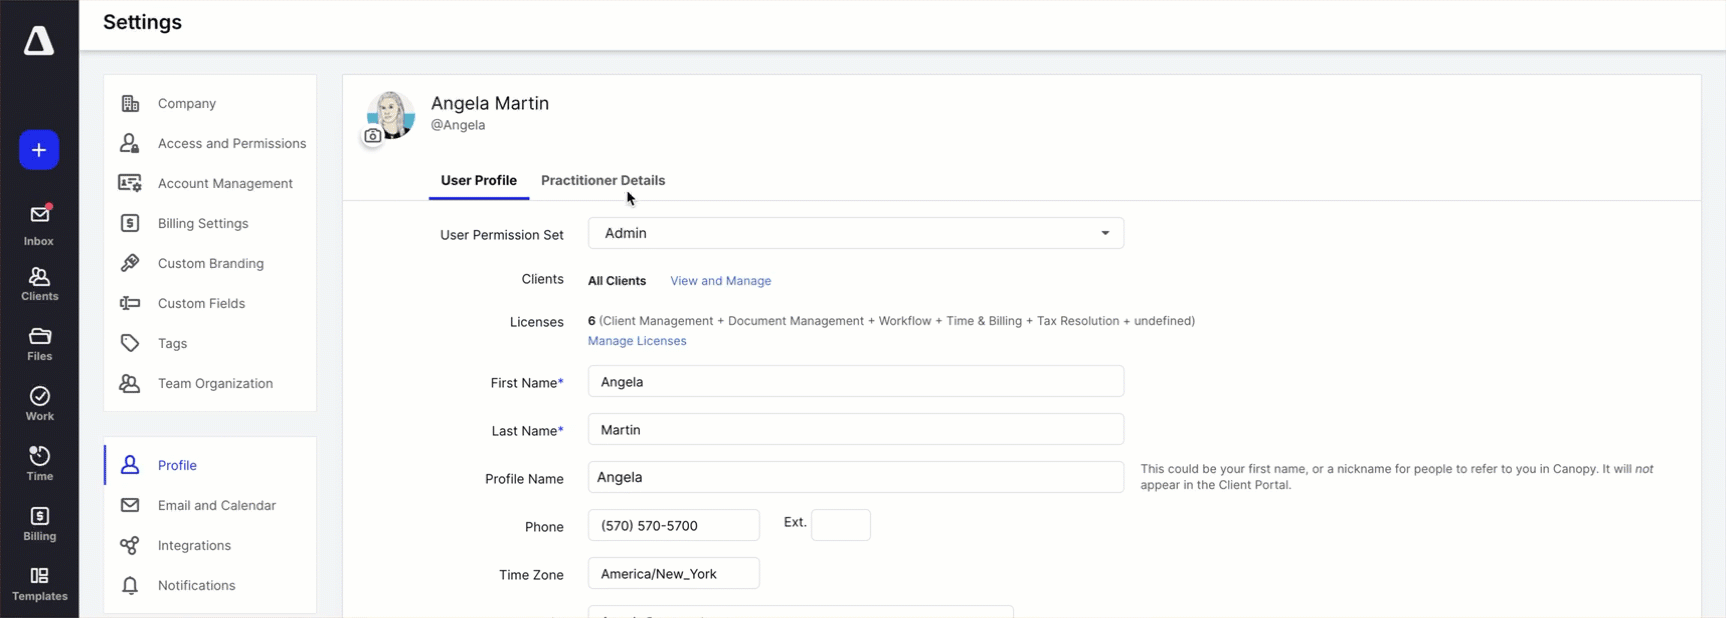The image size is (1726, 618).
Task: Open the Inbox from the sidebar
Action: click(x=39, y=225)
